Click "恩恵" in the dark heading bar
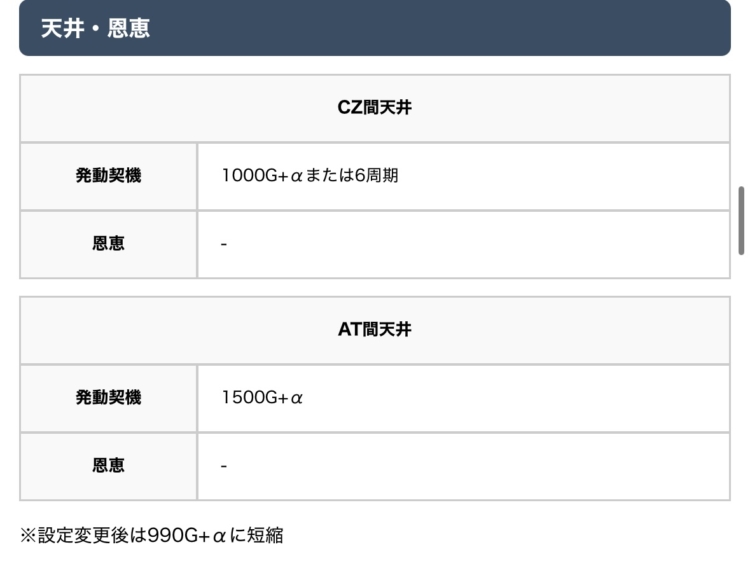Screen dimensions: 750x561 click(129, 29)
